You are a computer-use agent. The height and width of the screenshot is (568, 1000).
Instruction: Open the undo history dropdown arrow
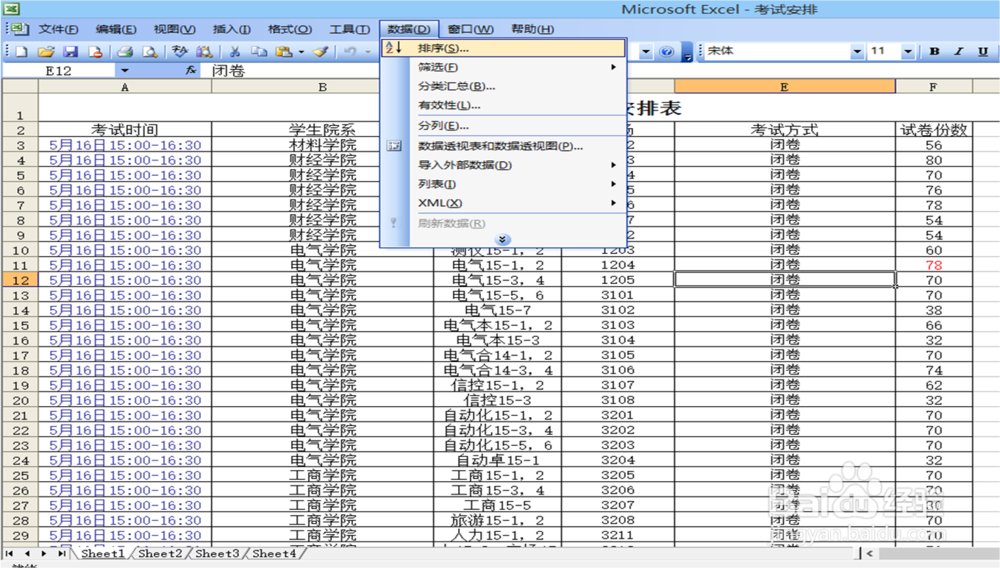(x=368, y=52)
